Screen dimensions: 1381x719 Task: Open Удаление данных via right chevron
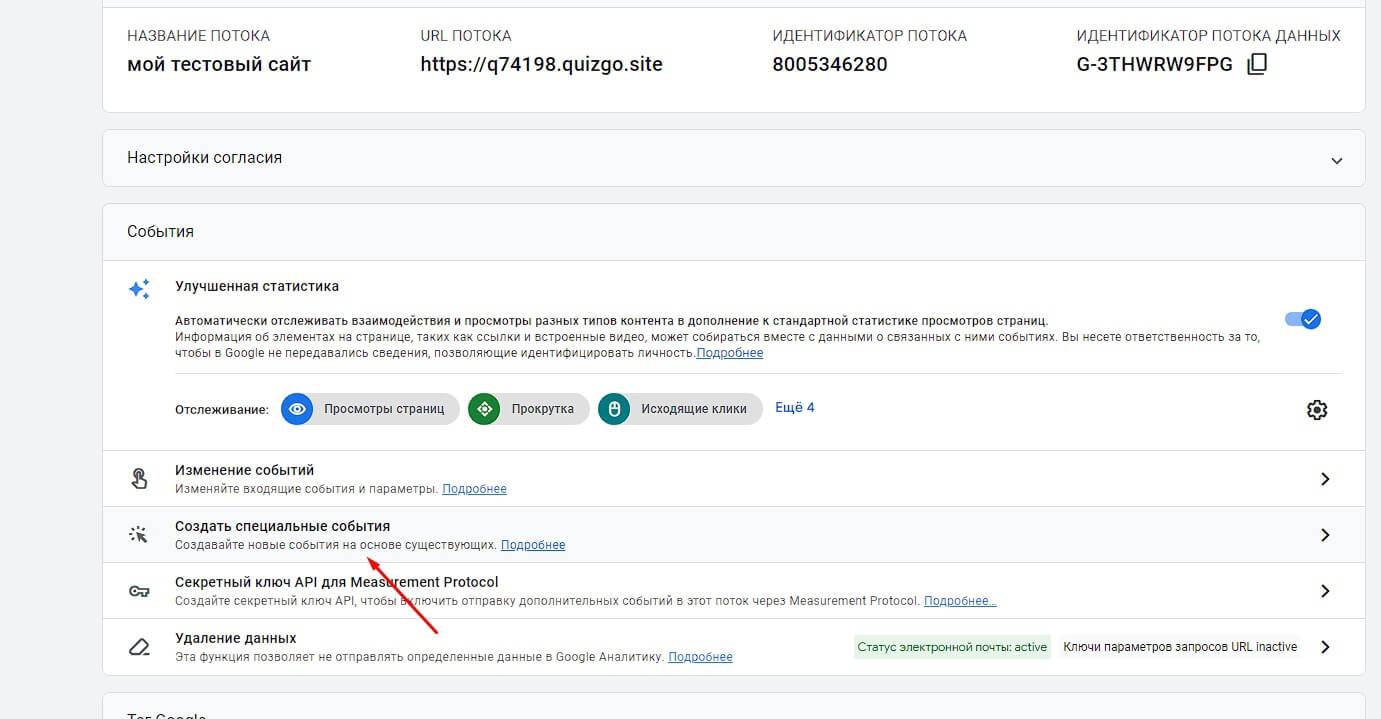click(x=1325, y=647)
